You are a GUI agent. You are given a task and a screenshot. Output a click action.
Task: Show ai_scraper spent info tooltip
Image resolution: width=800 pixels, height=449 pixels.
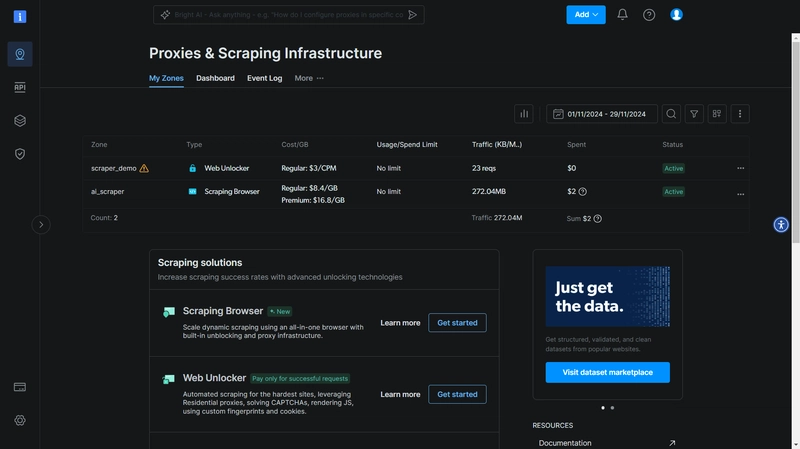coord(583,192)
